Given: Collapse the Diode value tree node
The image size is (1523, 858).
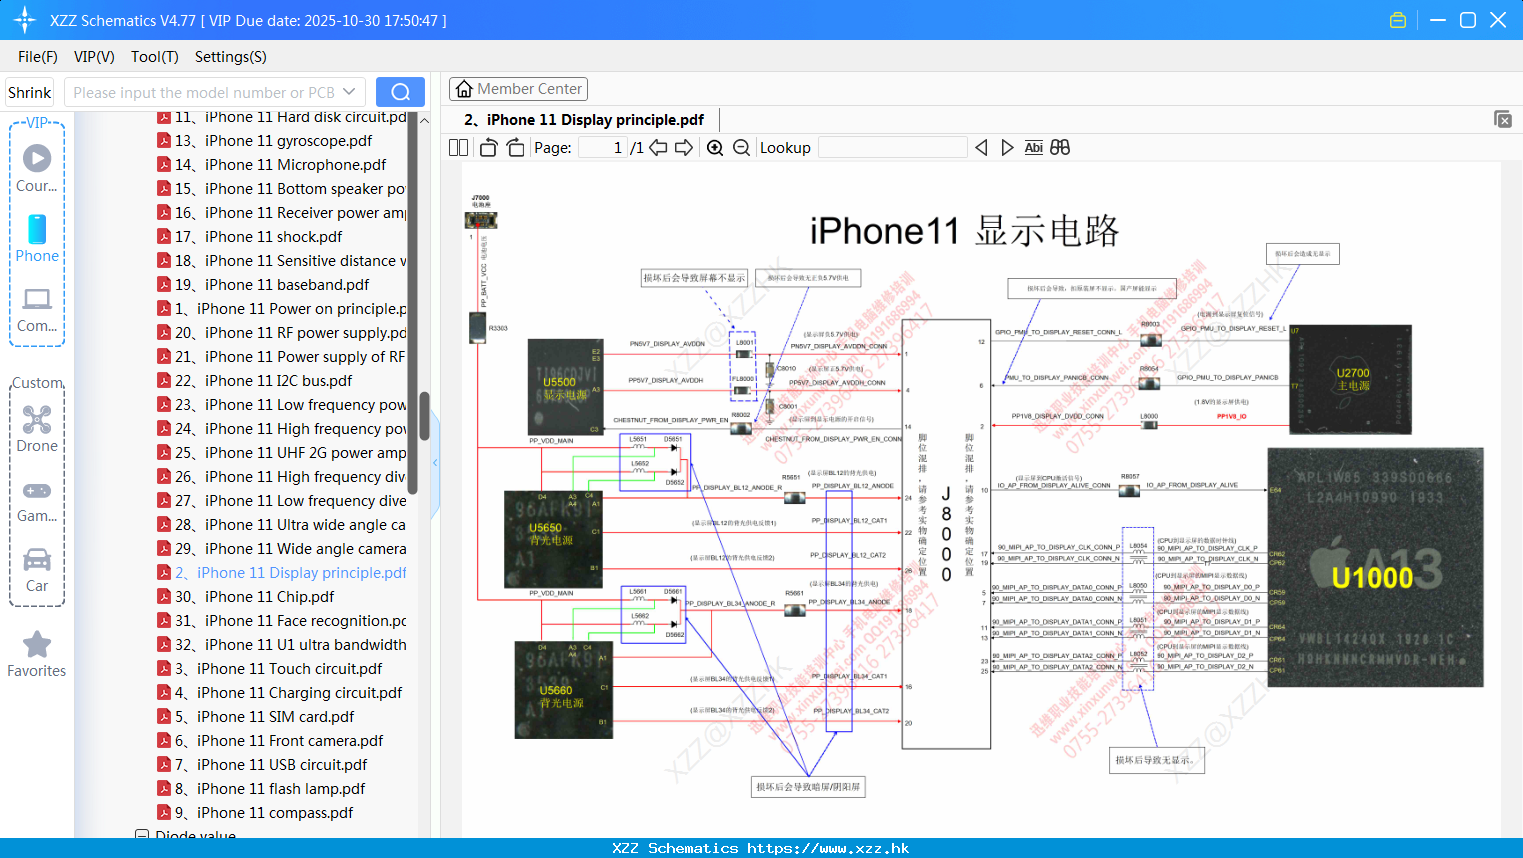Looking at the screenshot, I should [142, 835].
